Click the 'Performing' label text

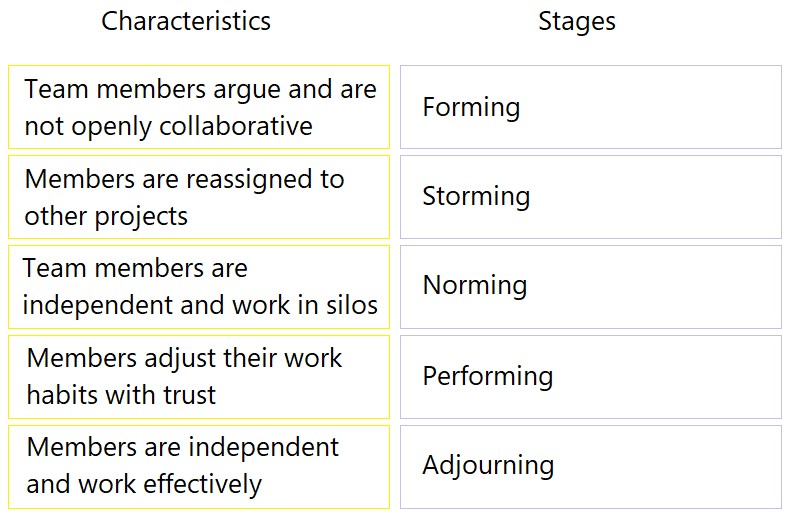point(488,377)
